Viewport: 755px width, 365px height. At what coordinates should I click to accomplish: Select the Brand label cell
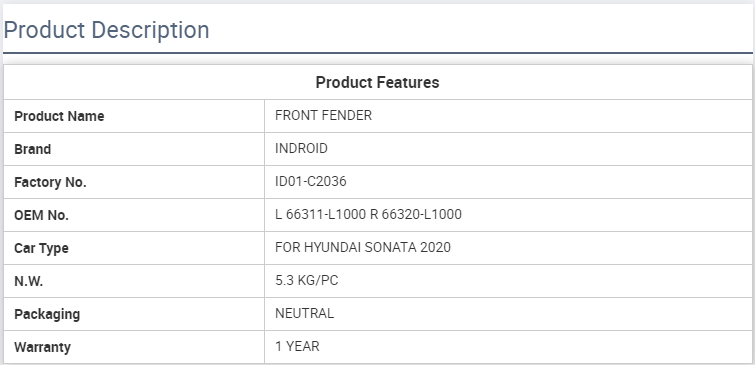[x=134, y=149]
